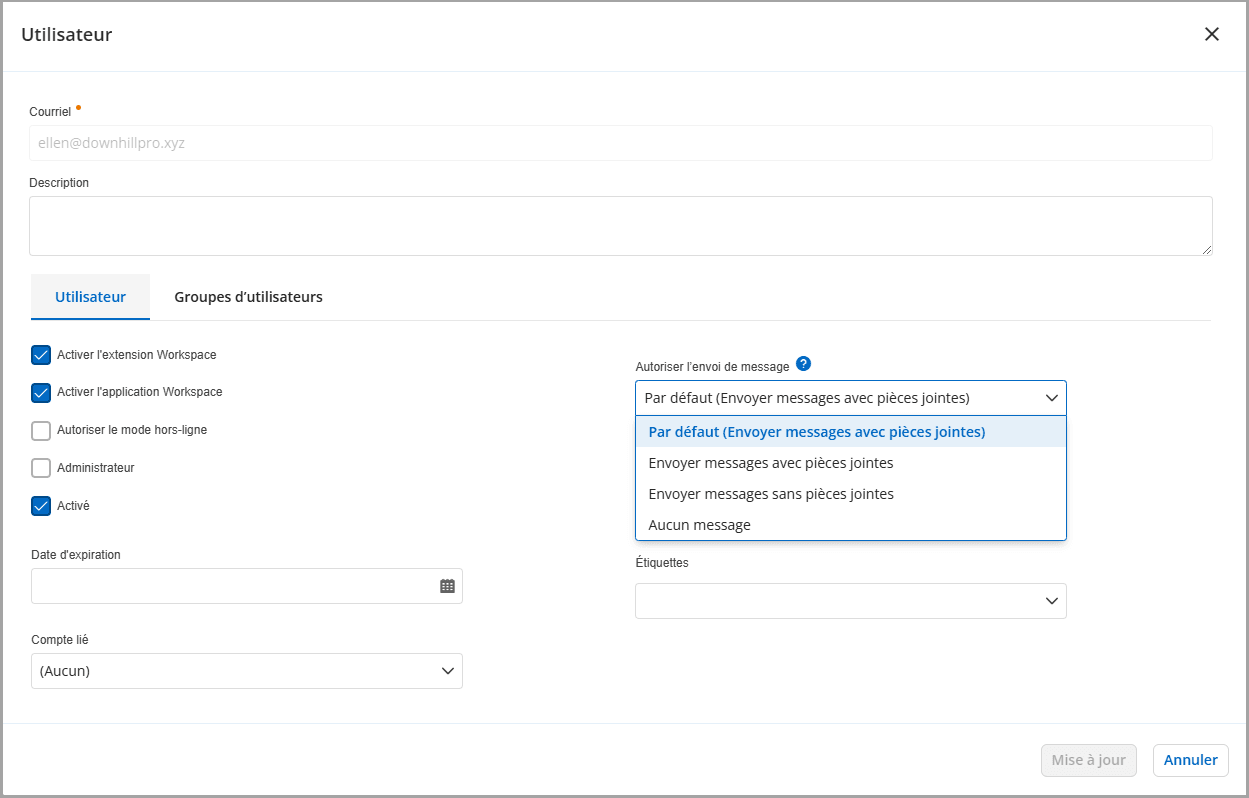The width and height of the screenshot is (1249, 798).
Task: Collapse the Autoriser l'envoi de message dropdown
Action: point(1051,398)
